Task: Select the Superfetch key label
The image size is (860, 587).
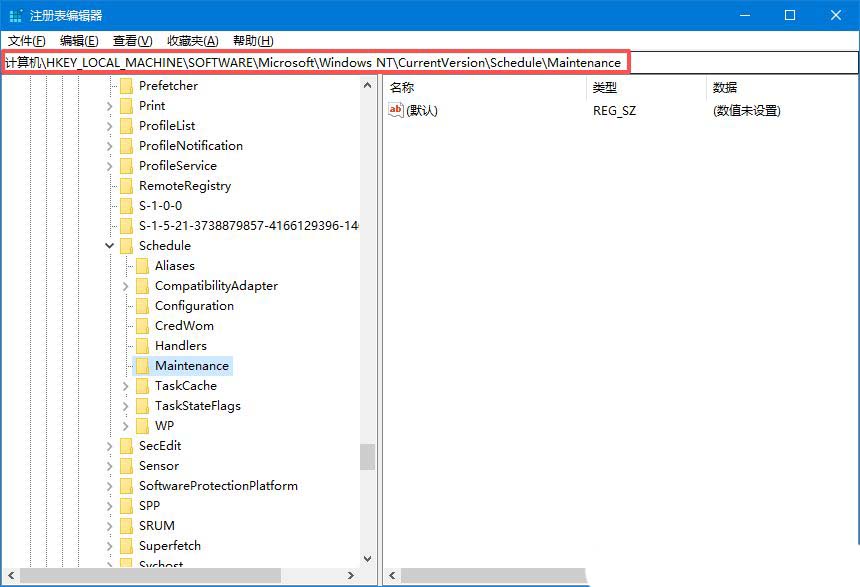Action: pyautogui.click(x=170, y=546)
